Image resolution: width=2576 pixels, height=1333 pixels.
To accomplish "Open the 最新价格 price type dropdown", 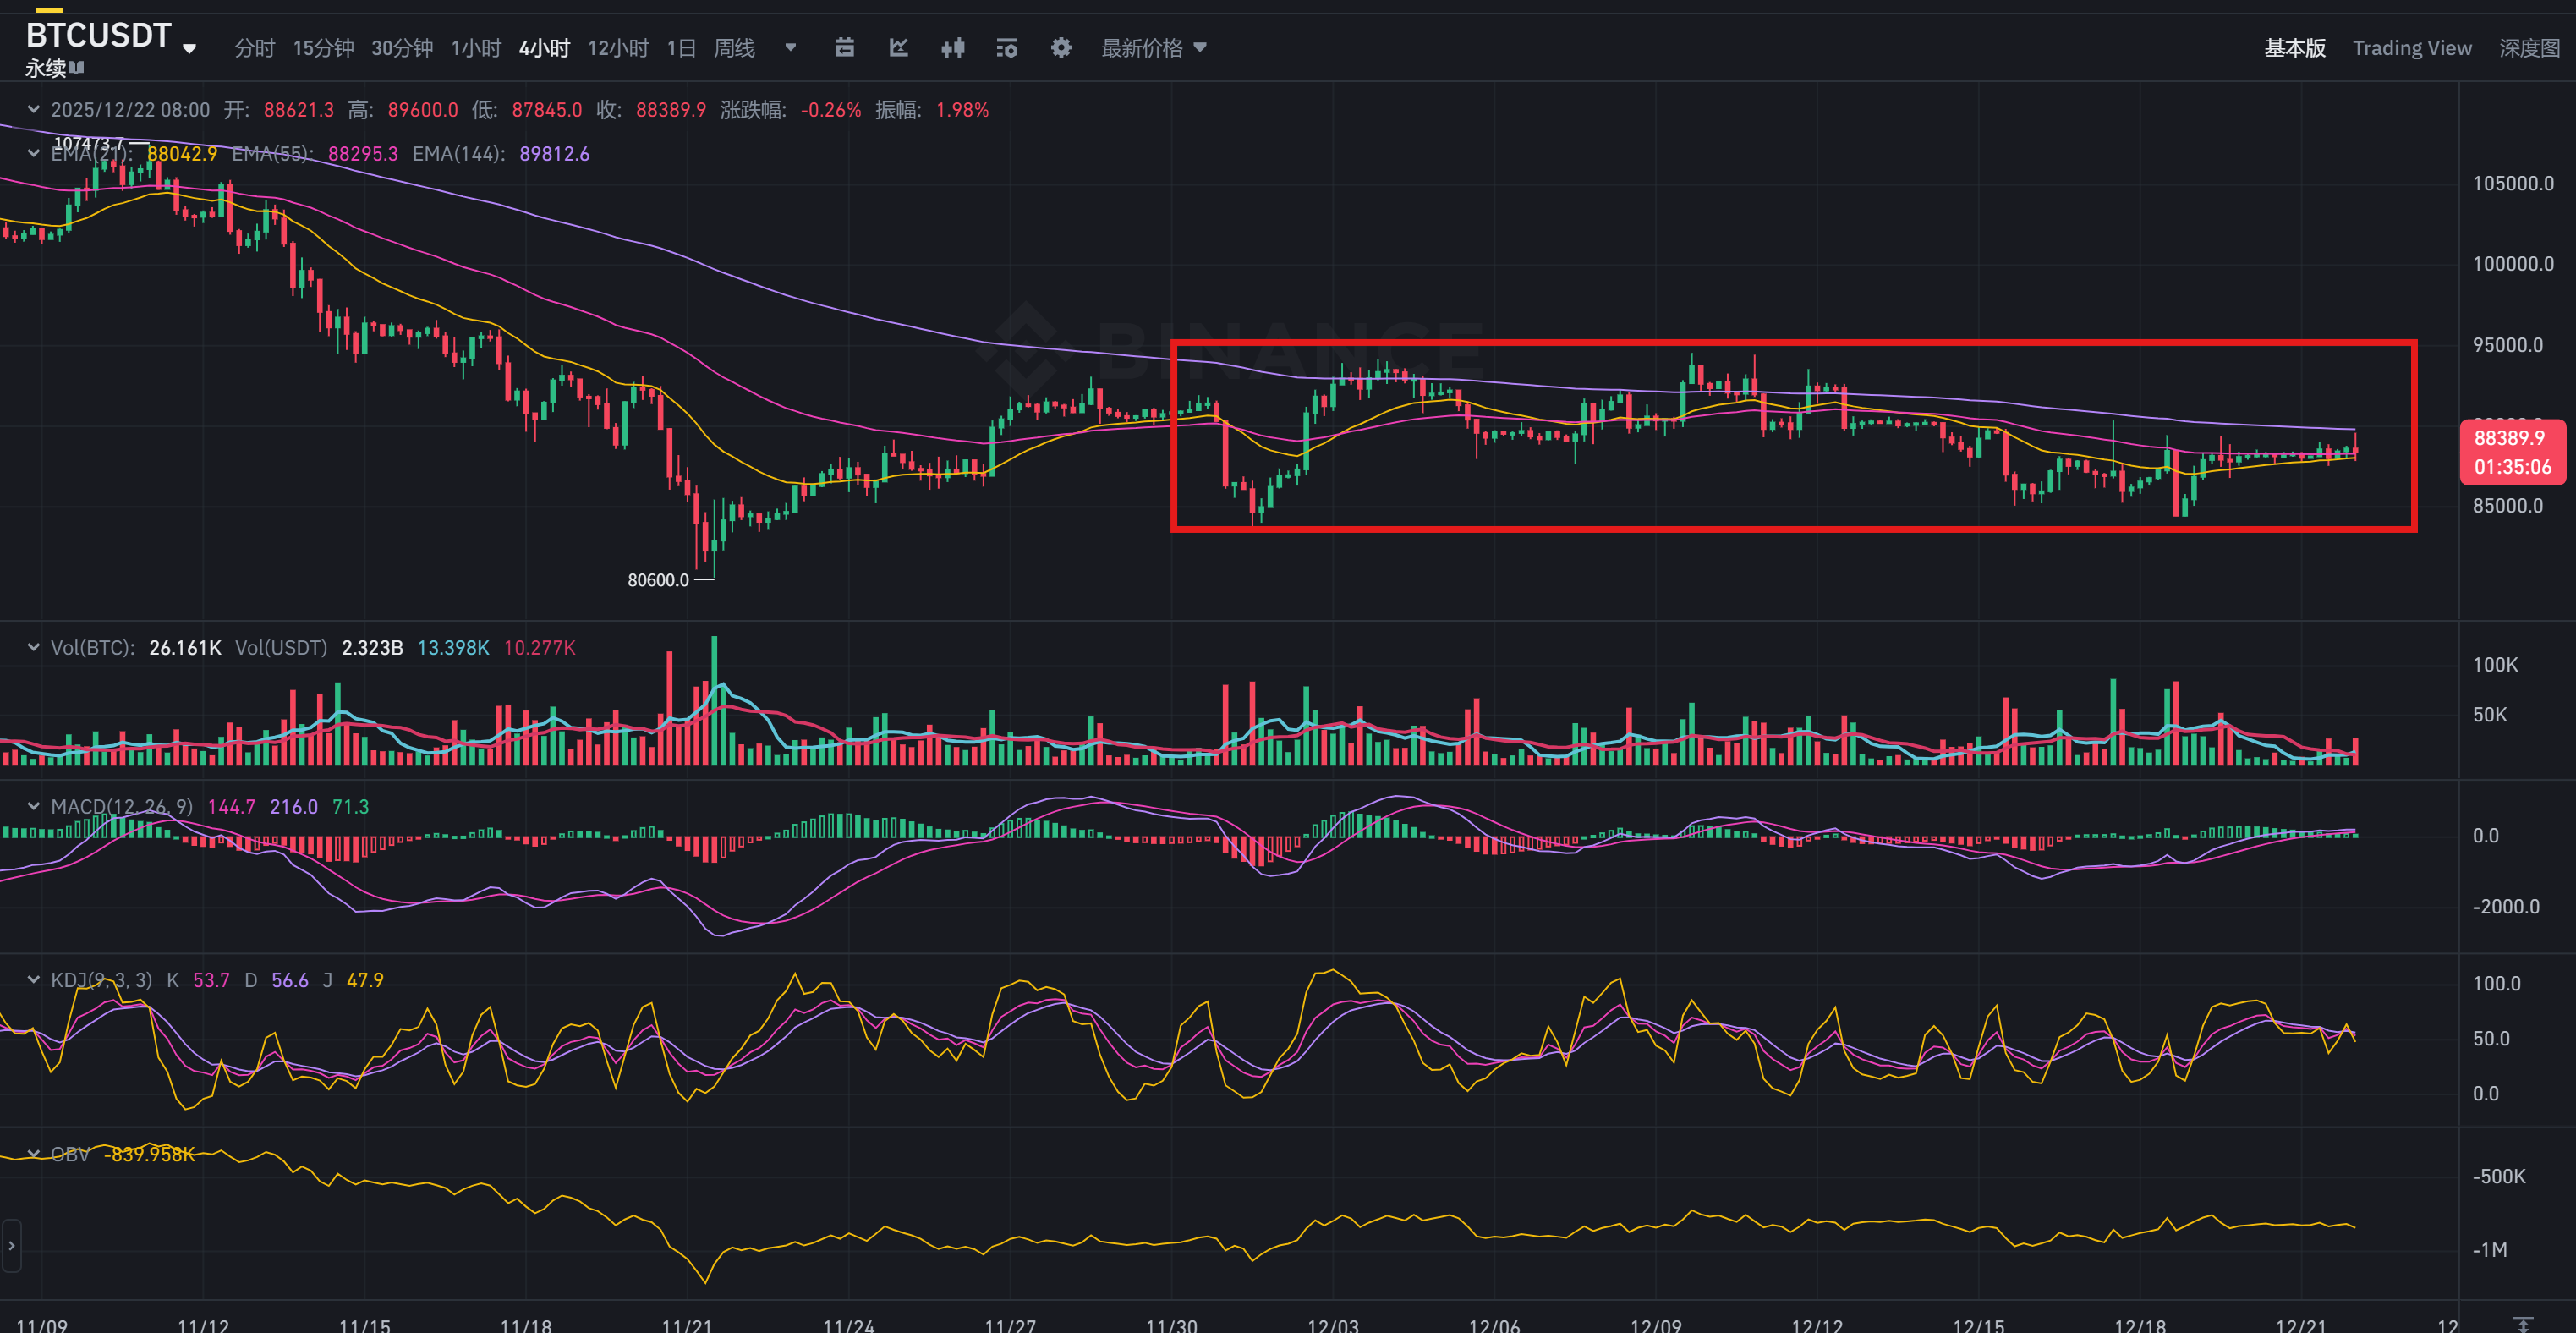I will click(x=1154, y=48).
